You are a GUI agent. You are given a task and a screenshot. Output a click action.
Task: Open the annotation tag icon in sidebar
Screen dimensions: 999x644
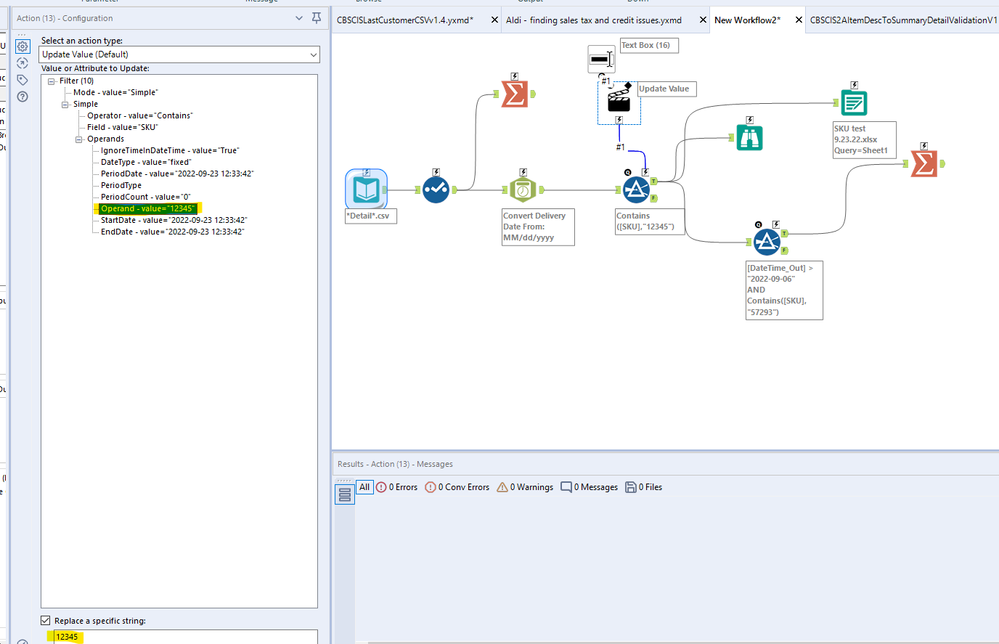coord(22,80)
